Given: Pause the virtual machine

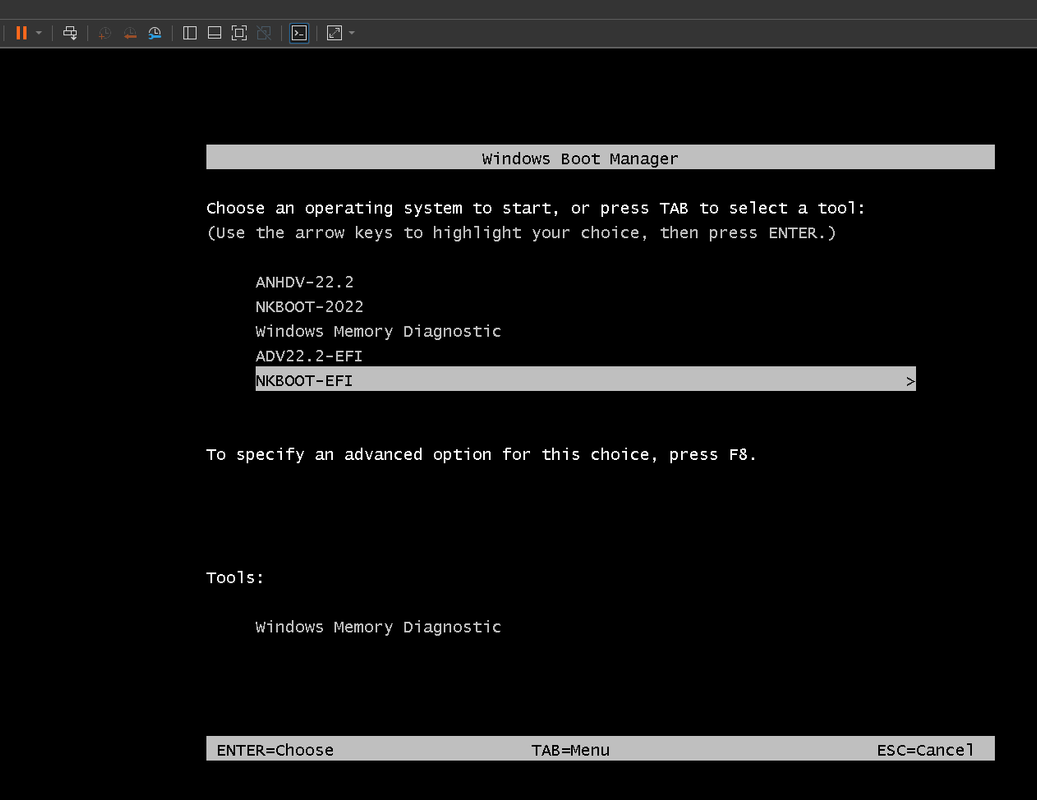Looking at the screenshot, I should (21, 33).
